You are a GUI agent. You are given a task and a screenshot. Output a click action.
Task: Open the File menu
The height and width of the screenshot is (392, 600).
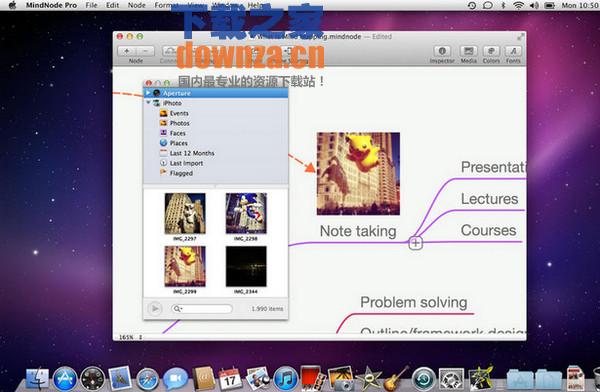point(91,5)
